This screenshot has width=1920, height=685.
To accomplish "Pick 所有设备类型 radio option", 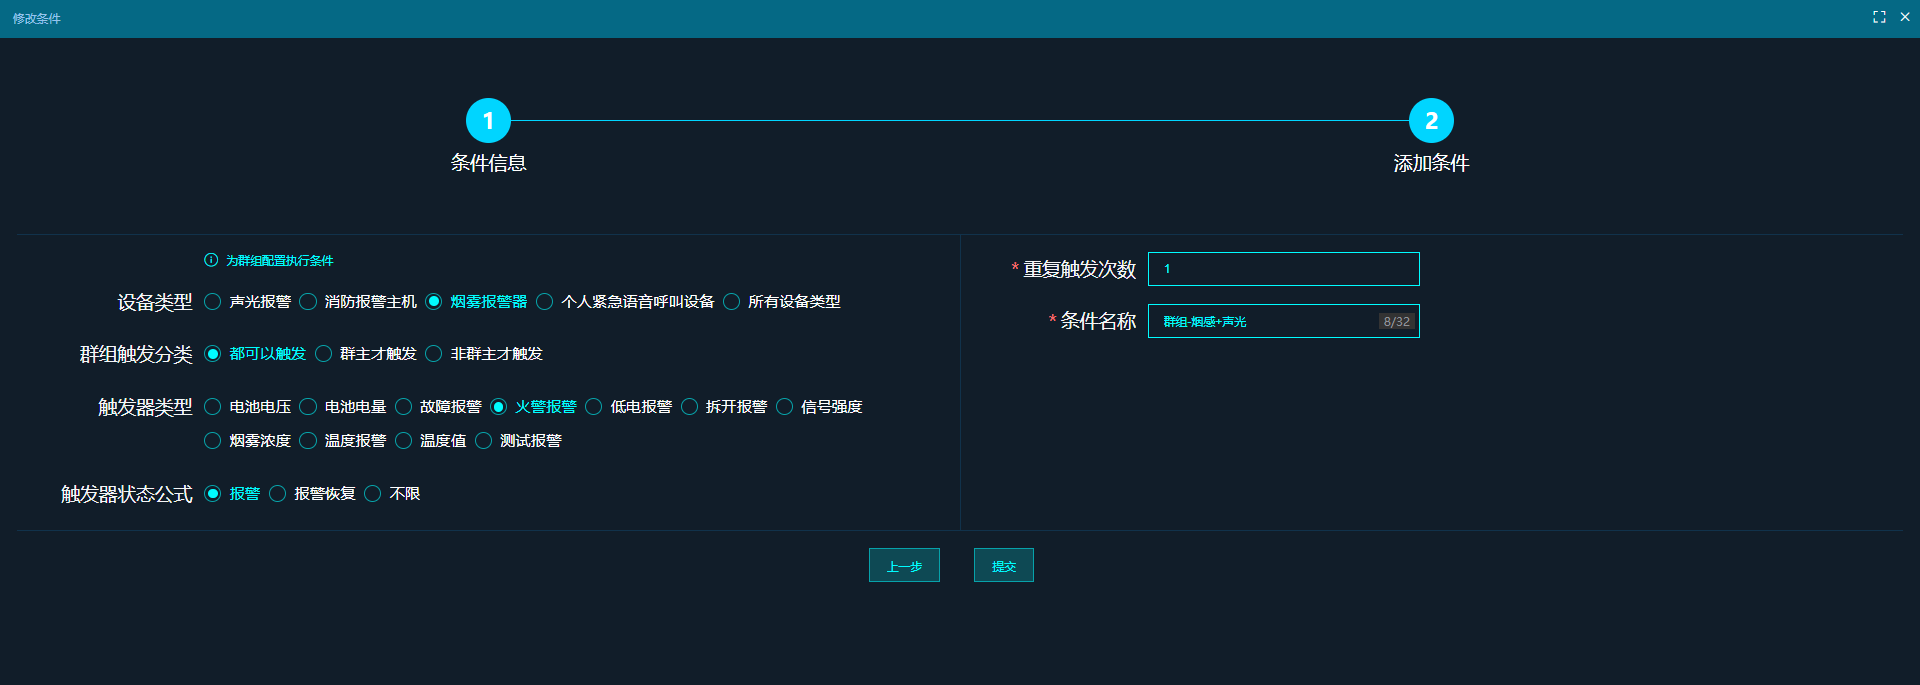I will pos(732,302).
